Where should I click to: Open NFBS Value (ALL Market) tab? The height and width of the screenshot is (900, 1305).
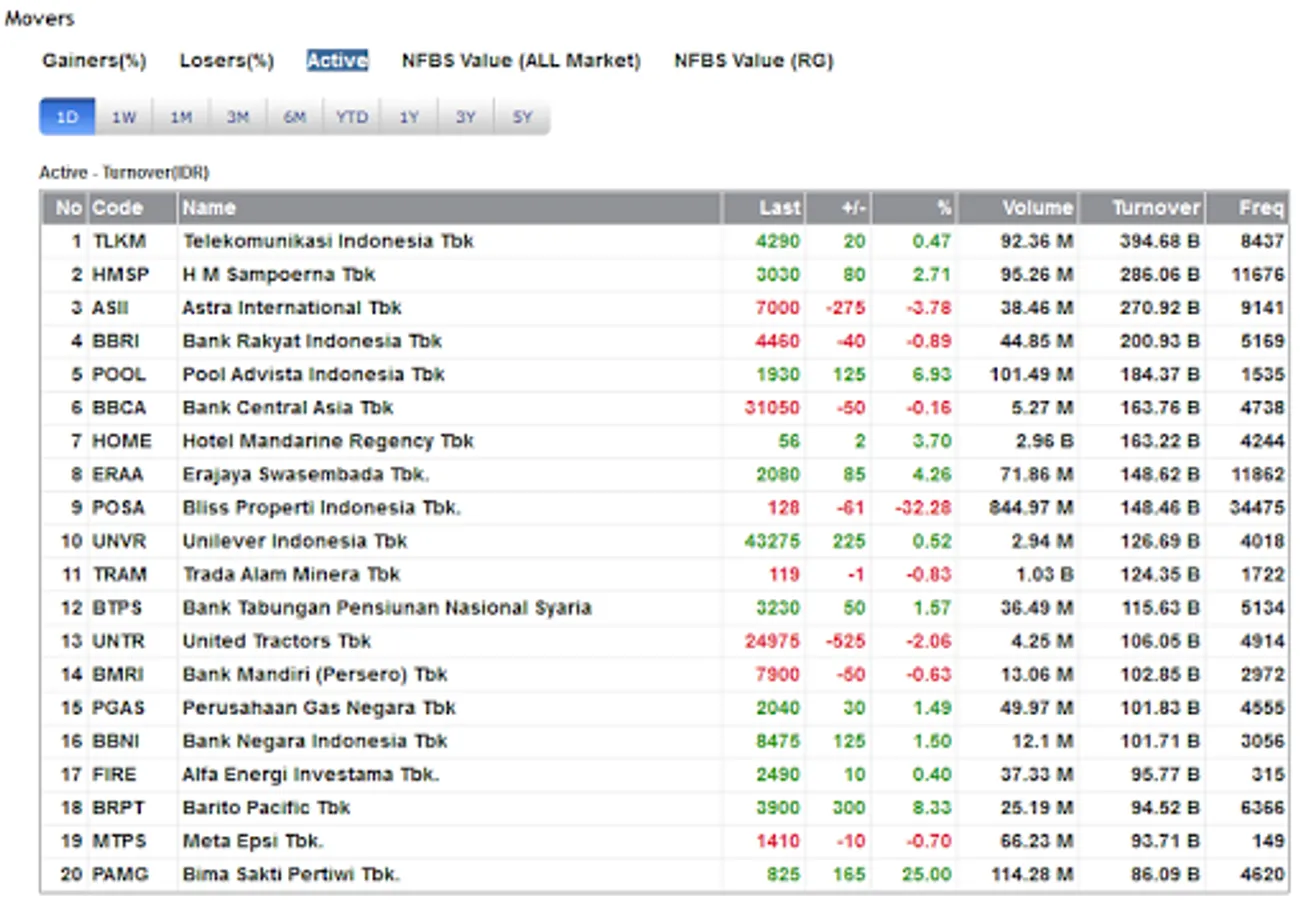pos(521,61)
